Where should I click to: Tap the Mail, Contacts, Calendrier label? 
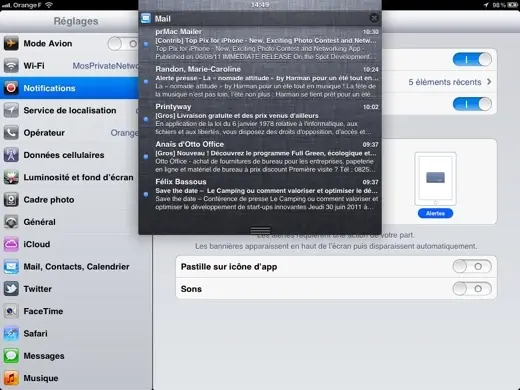pyautogui.click(x=76, y=267)
